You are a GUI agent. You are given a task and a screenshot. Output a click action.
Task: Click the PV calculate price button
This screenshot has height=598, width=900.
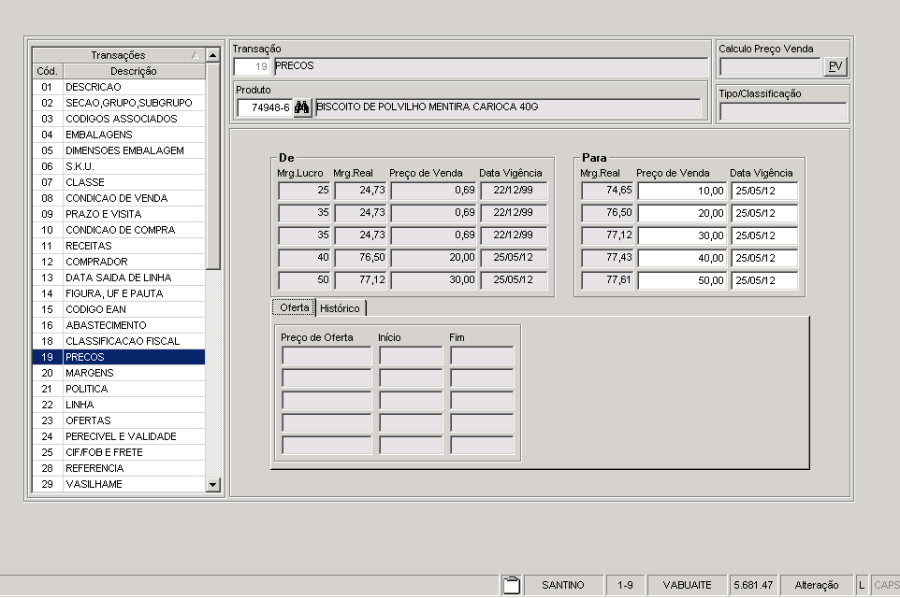point(835,66)
